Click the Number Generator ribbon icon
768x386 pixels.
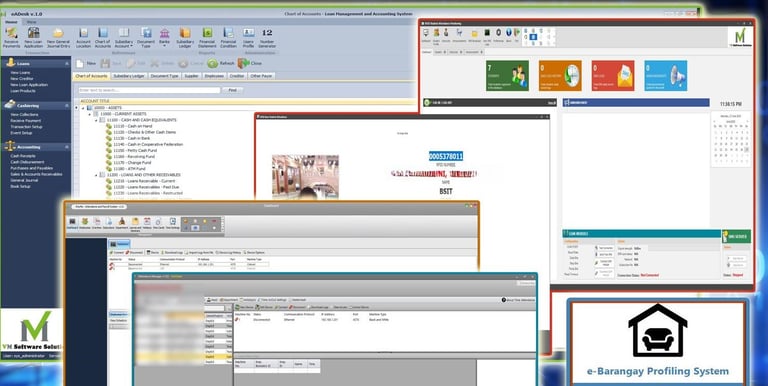(267, 38)
